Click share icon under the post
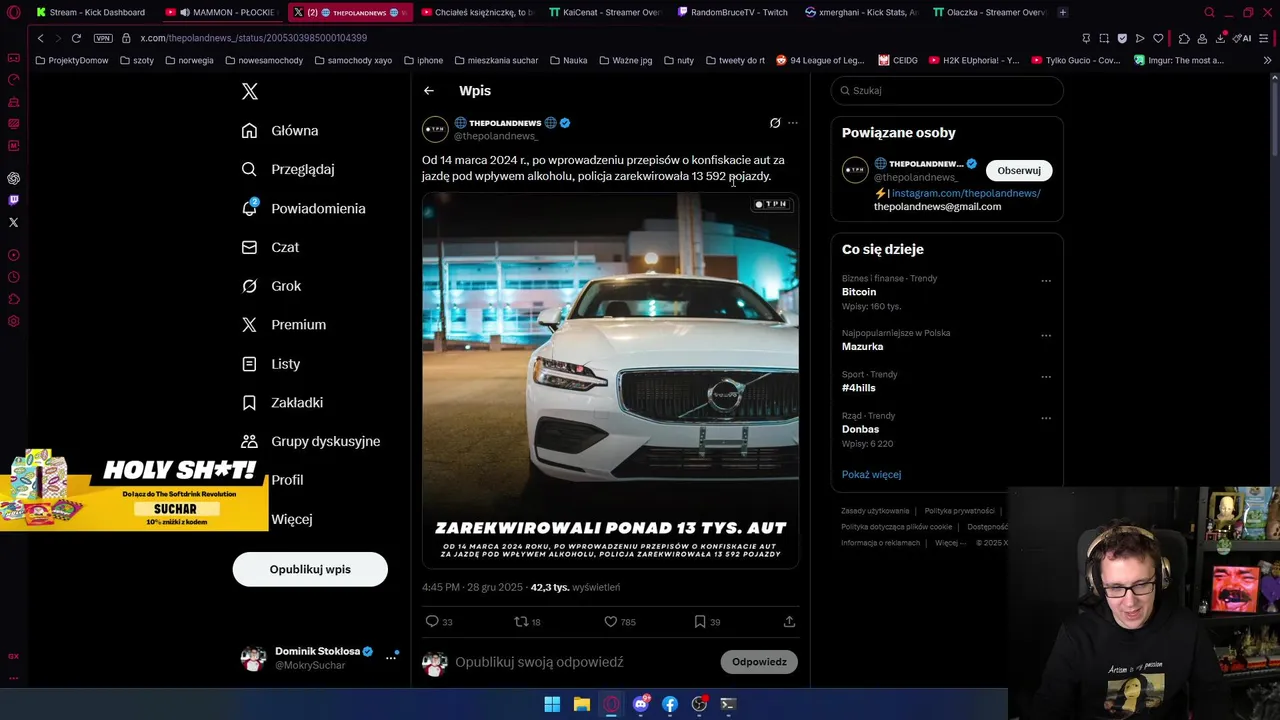Screen dimensions: 1280x720 (789, 622)
